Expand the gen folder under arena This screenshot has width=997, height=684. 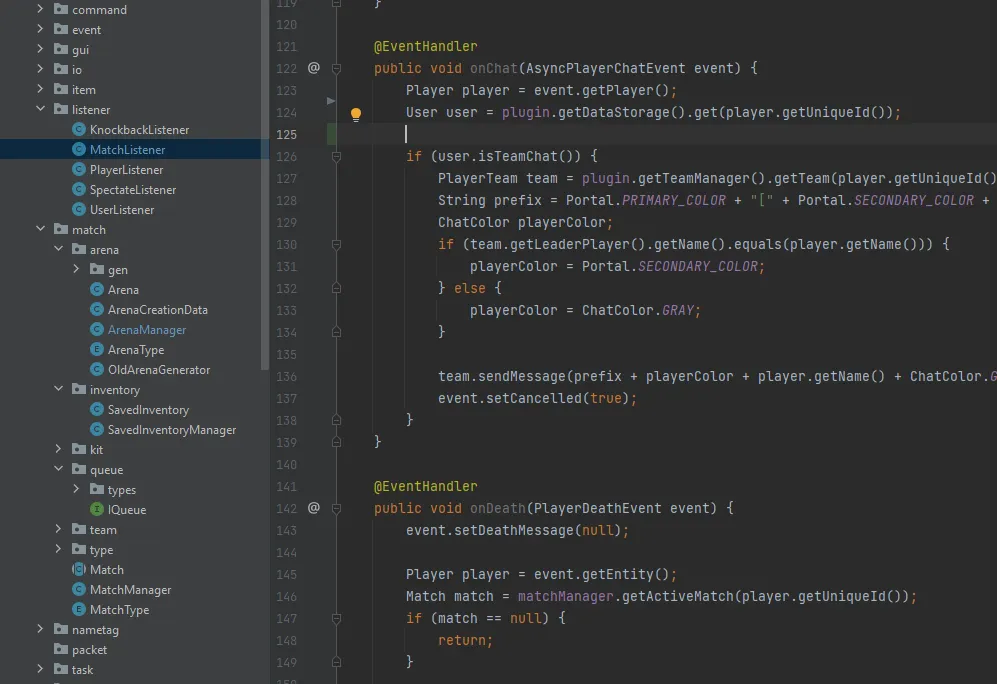[x=76, y=270]
